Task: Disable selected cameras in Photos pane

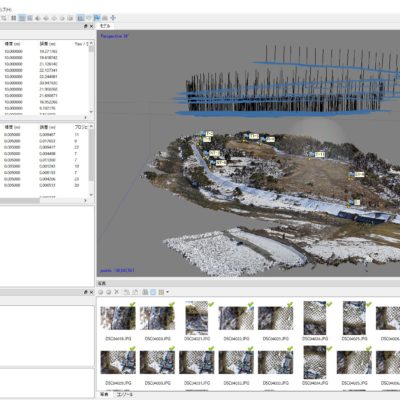Action: point(109,292)
